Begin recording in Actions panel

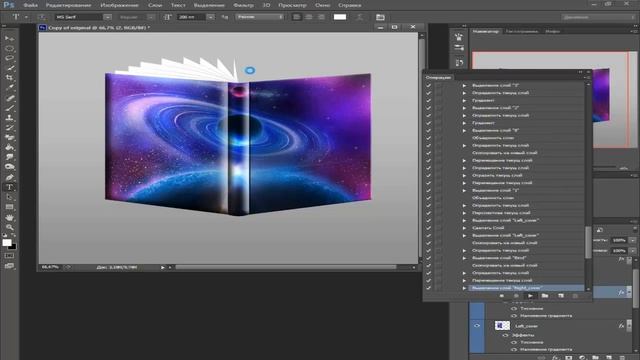(516, 296)
